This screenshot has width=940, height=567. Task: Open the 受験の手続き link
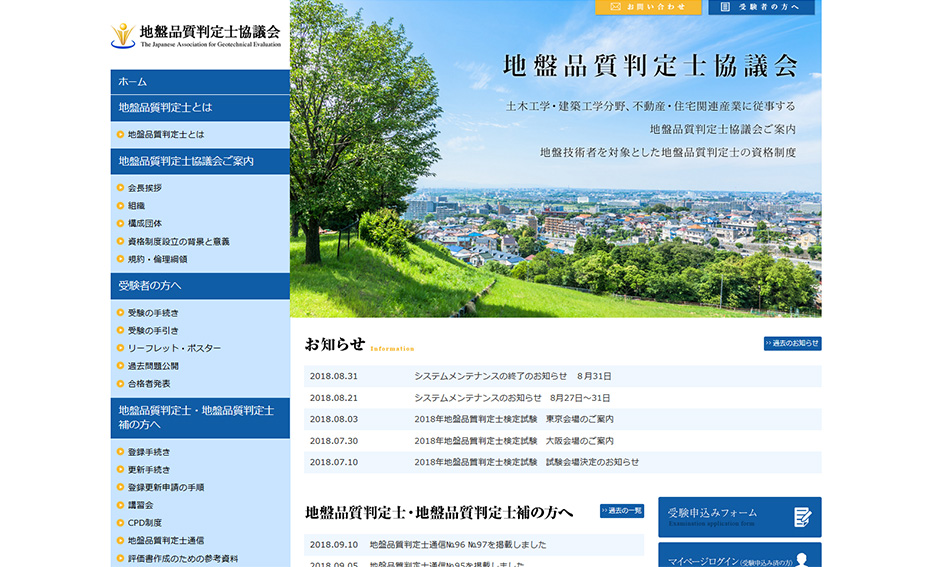153,313
